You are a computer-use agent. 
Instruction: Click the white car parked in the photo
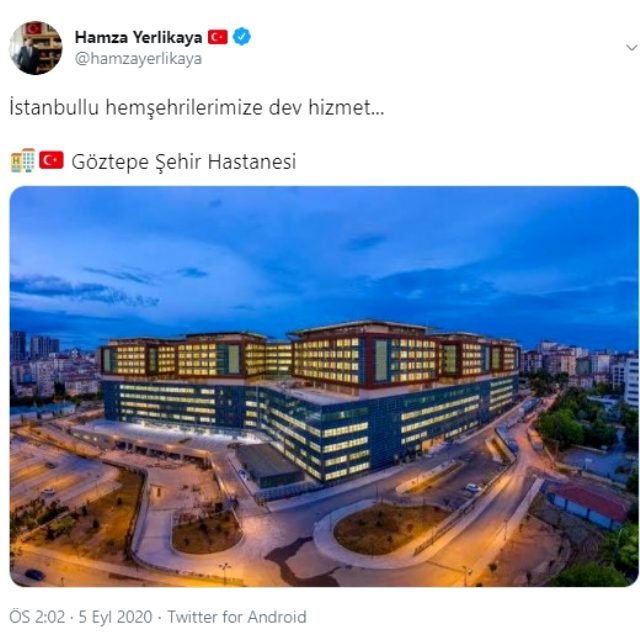tap(472, 487)
